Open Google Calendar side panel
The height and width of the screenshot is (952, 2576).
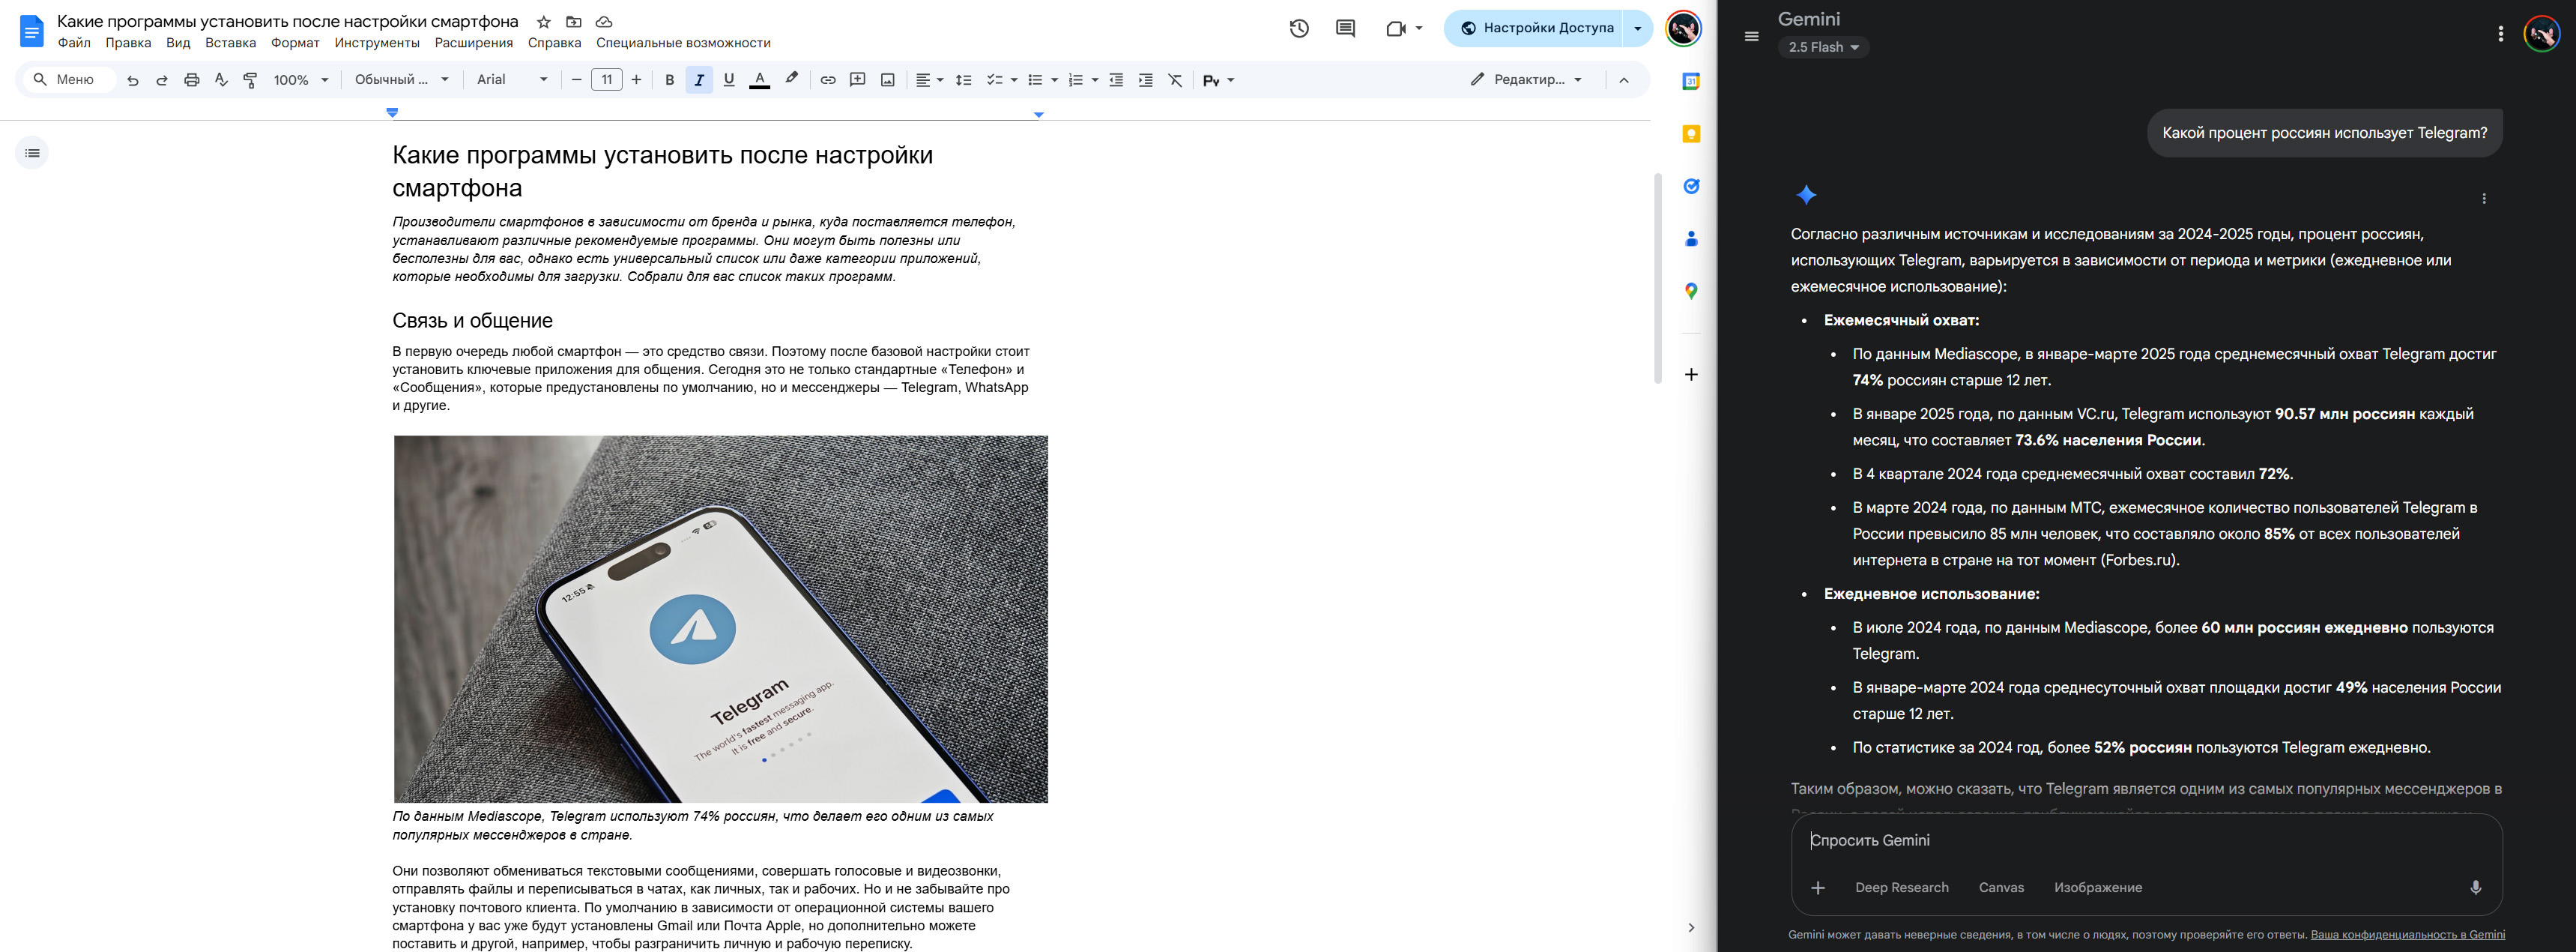[x=1691, y=82]
